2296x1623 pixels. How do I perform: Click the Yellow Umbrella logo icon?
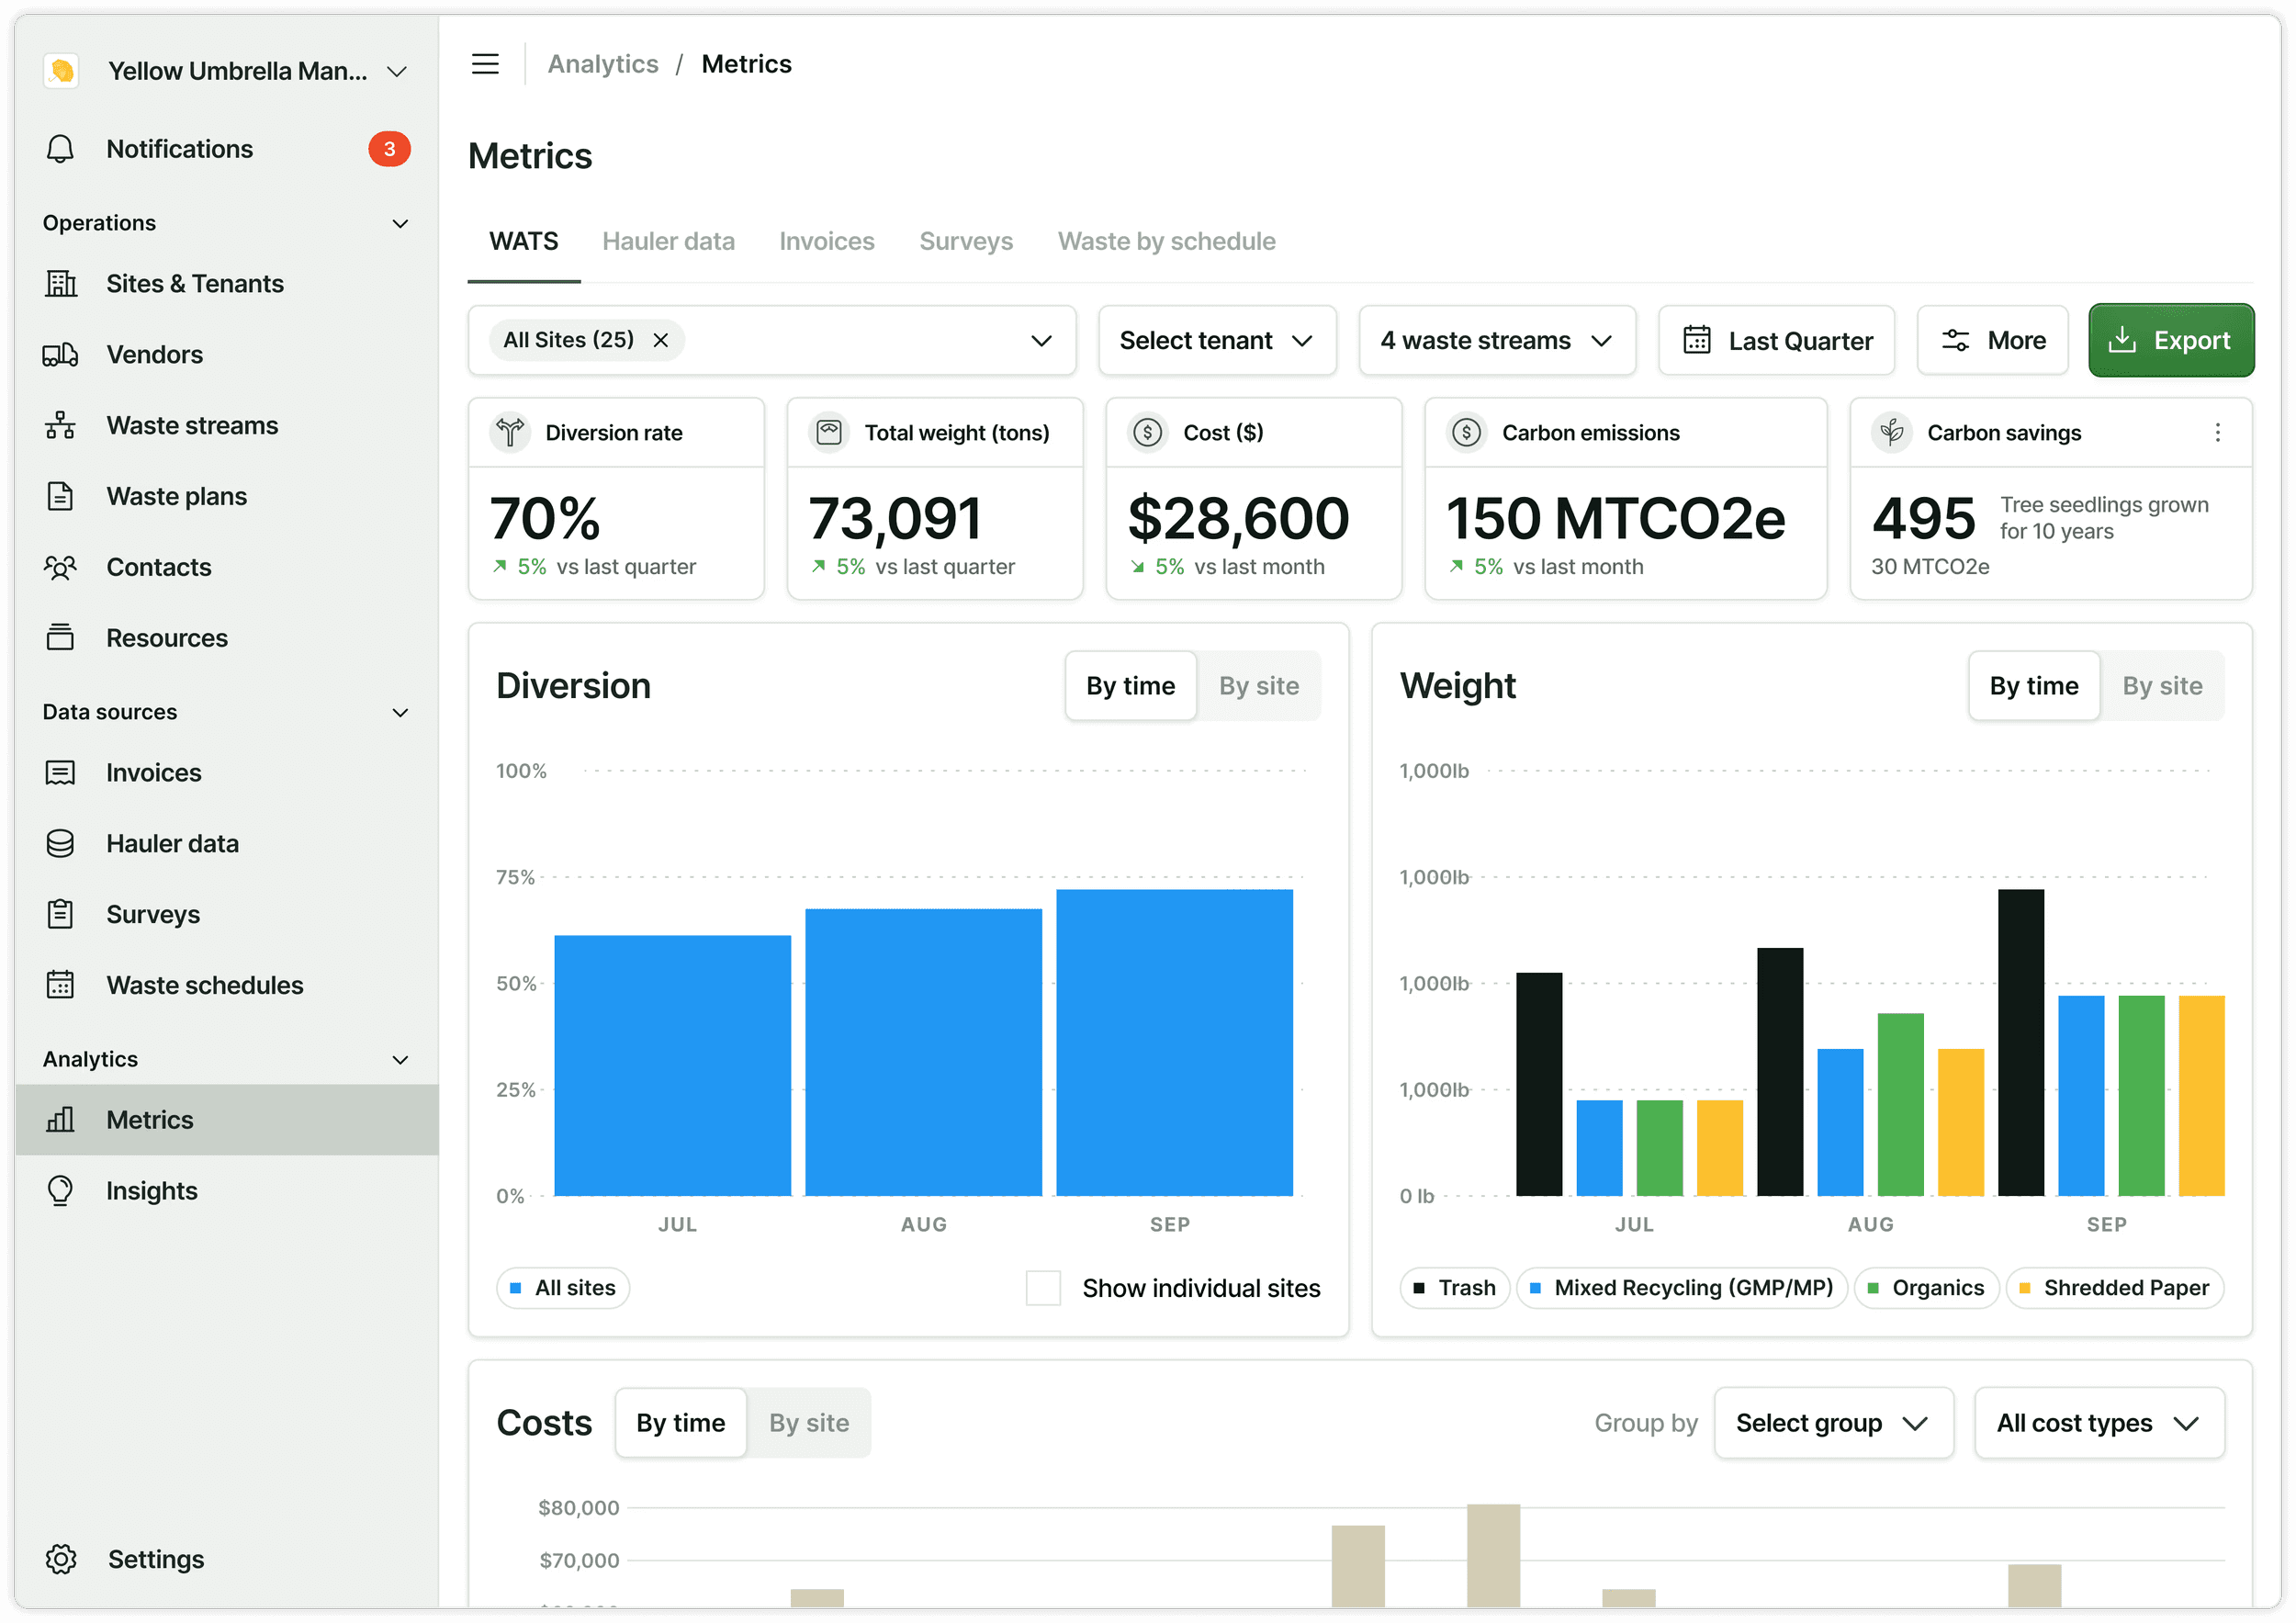point(62,71)
